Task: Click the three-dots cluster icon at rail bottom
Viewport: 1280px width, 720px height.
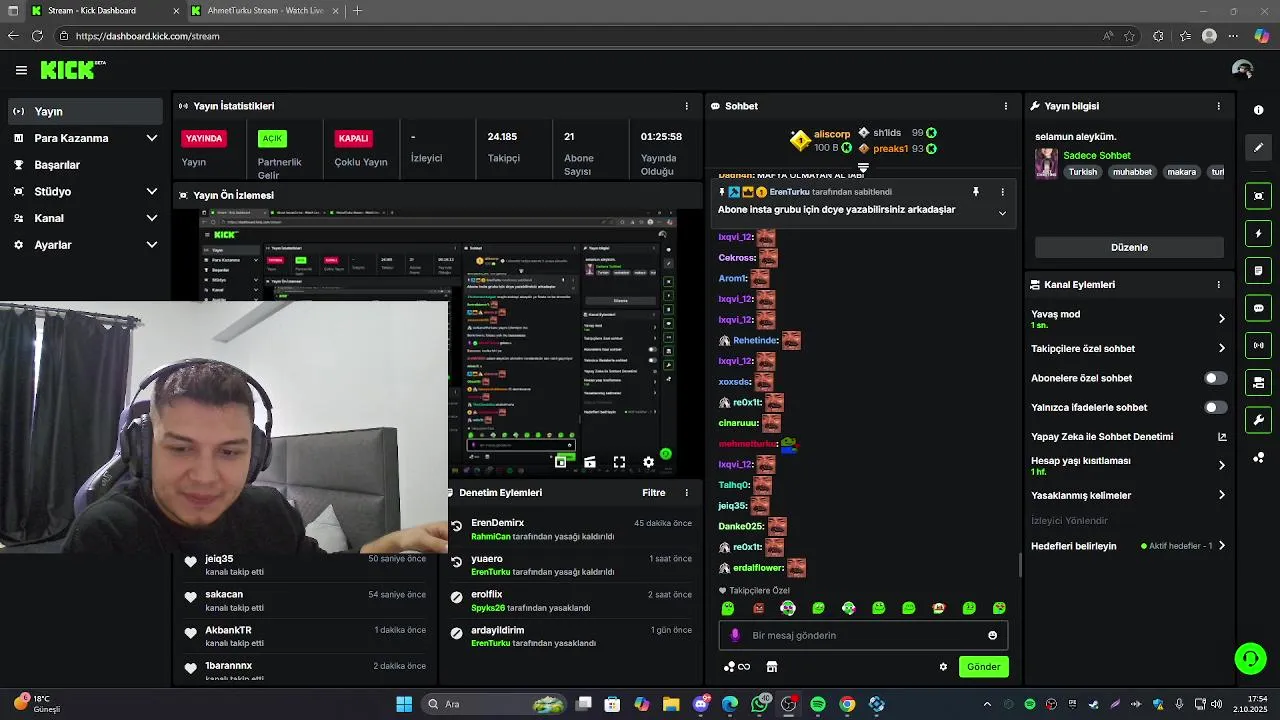Action: coord(1259,458)
